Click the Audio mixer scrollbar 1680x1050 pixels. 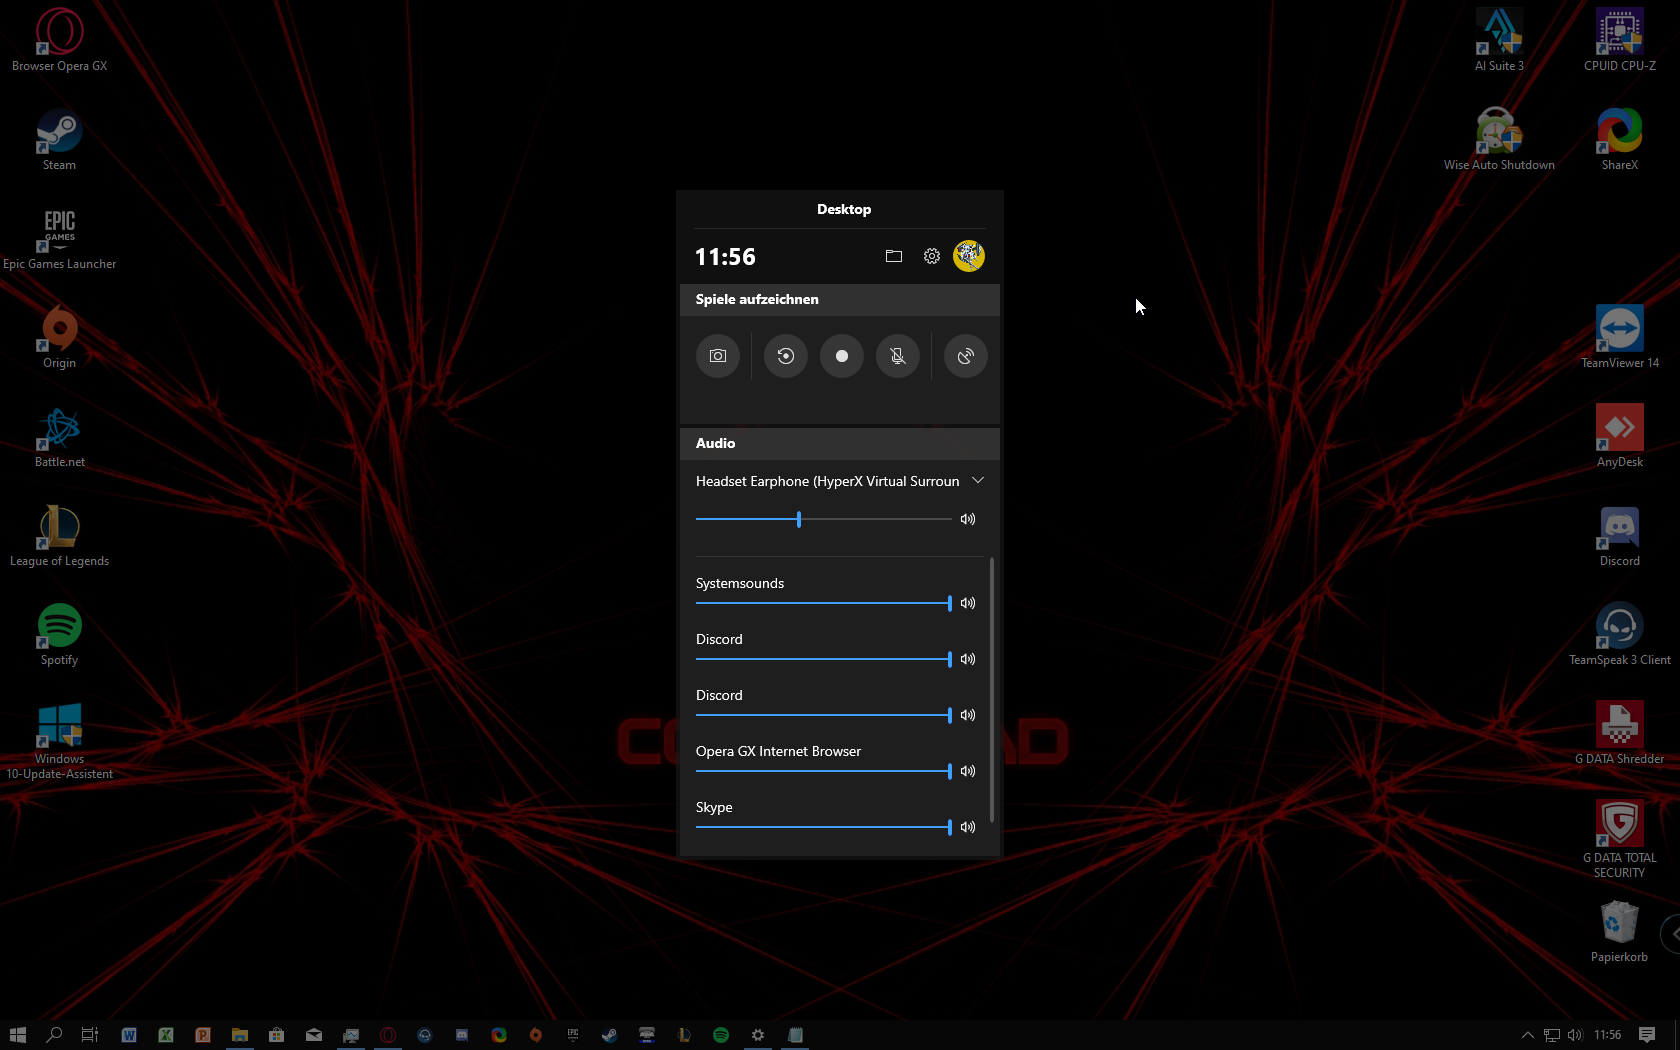pos(992,690)
